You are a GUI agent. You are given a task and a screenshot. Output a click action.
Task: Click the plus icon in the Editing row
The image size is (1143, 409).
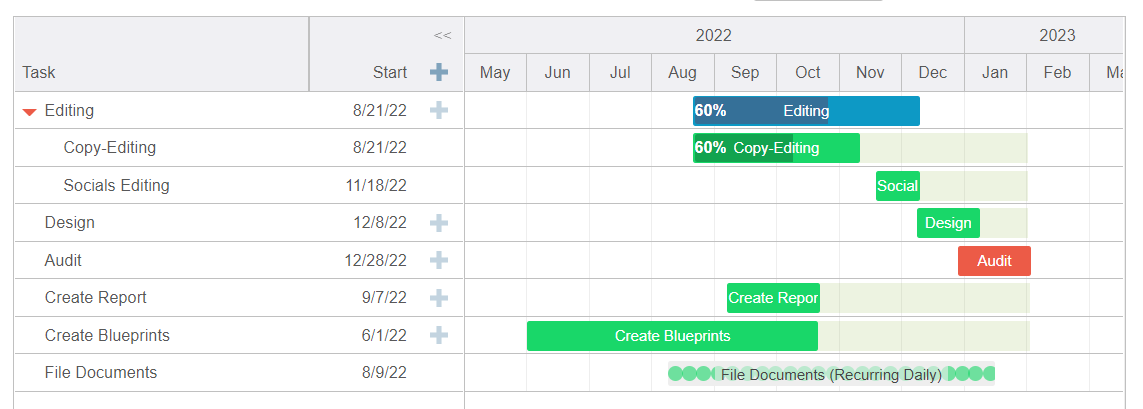click(439, 111)
